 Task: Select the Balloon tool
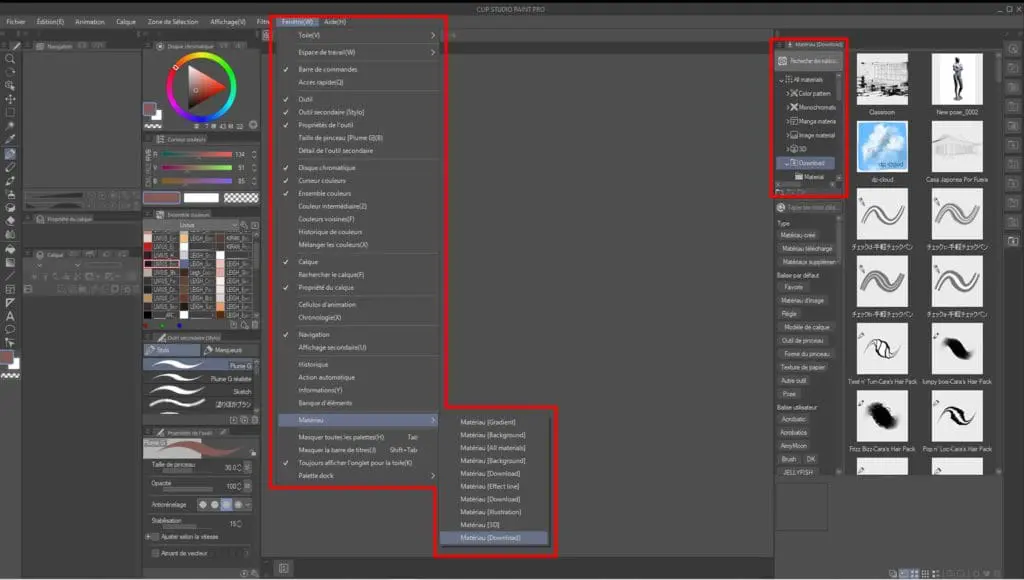10,329
